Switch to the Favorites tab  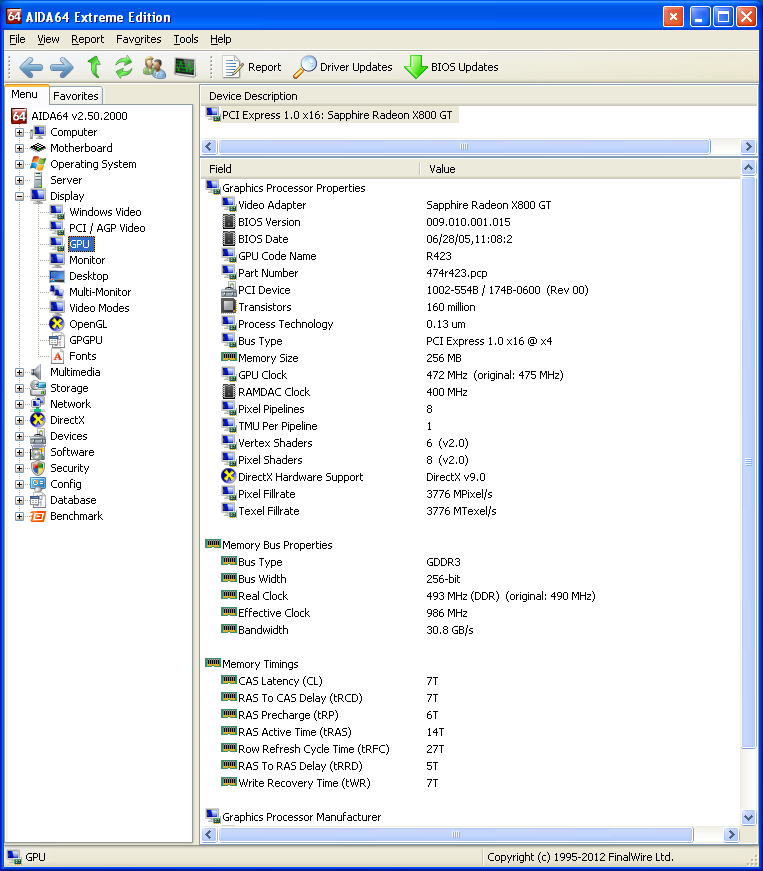76,96
